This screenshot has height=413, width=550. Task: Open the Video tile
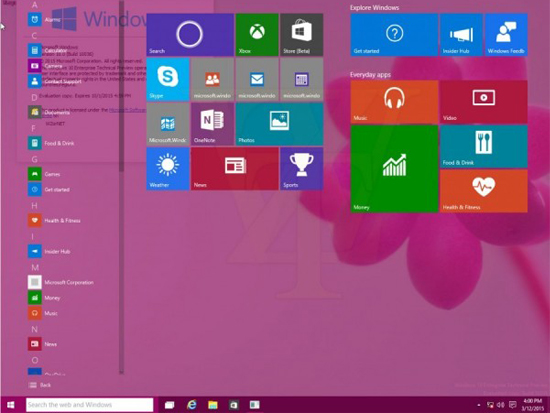[483, 102]
